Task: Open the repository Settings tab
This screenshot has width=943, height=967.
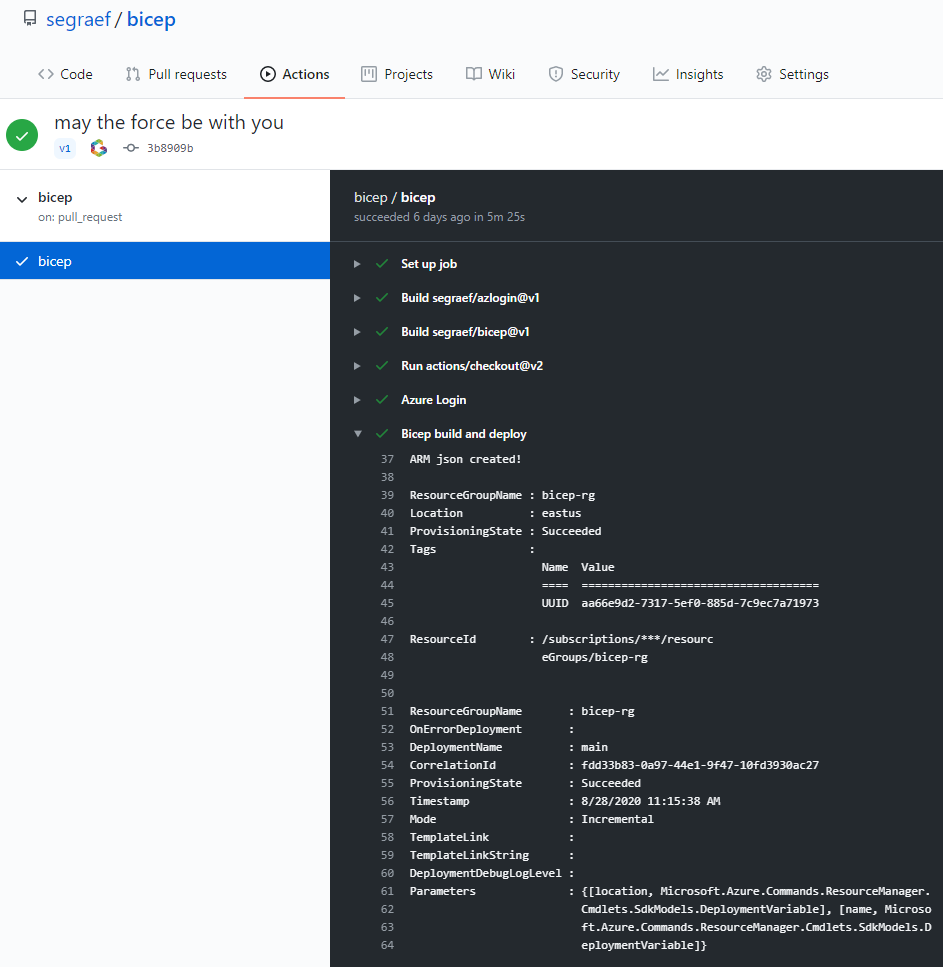Action: click(x=792, y=74)
